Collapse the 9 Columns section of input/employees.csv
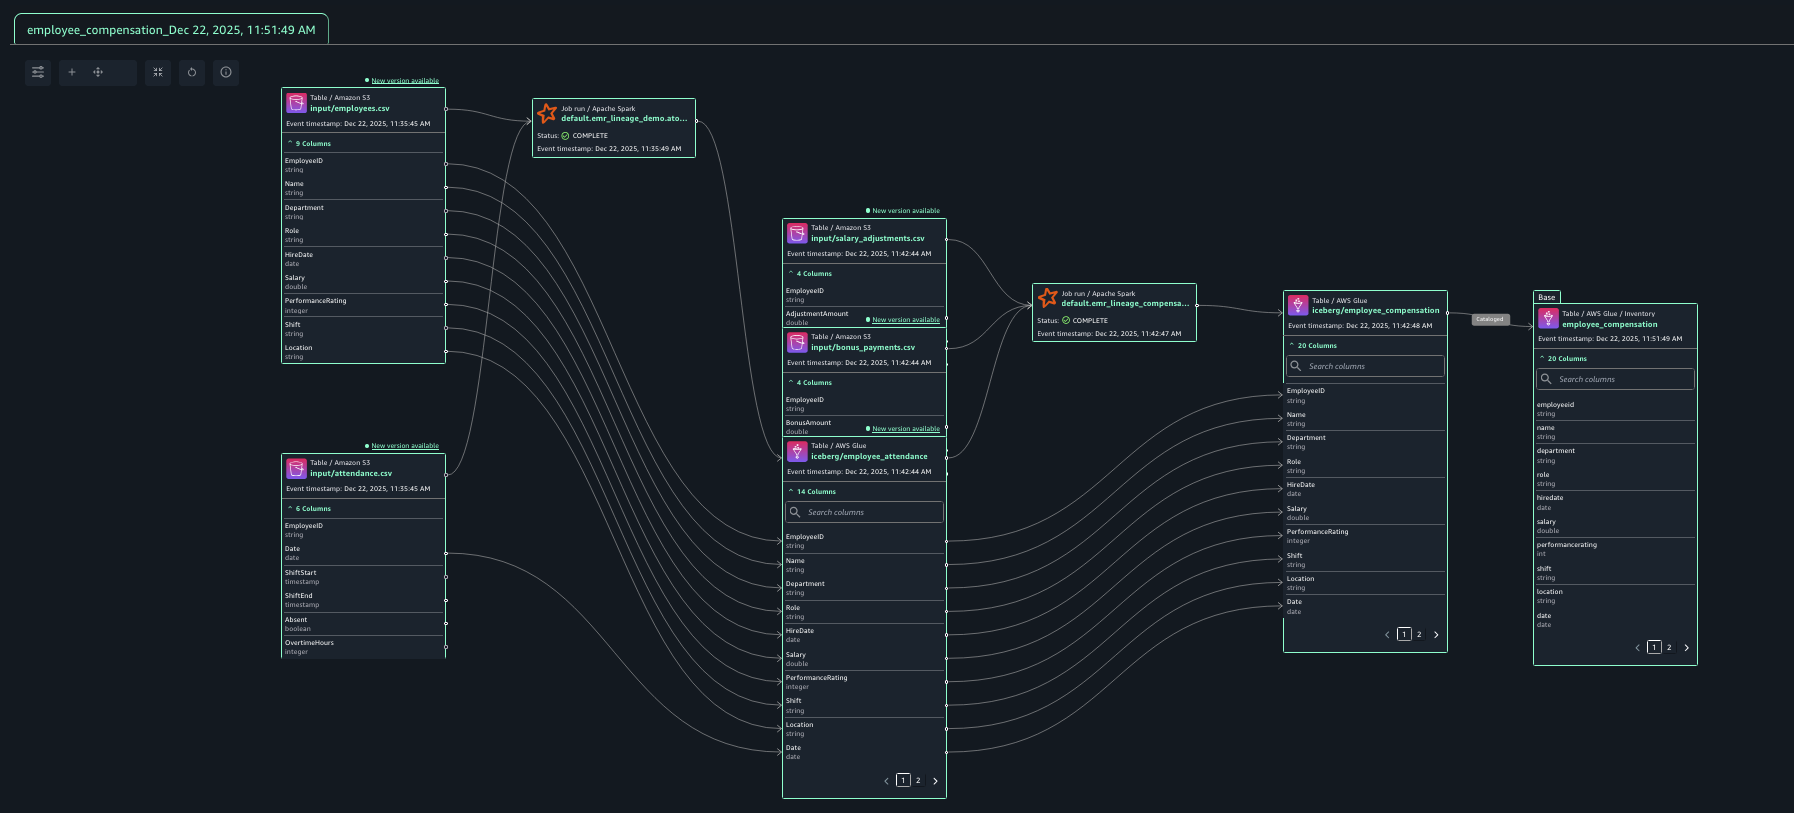 (309, 144)
